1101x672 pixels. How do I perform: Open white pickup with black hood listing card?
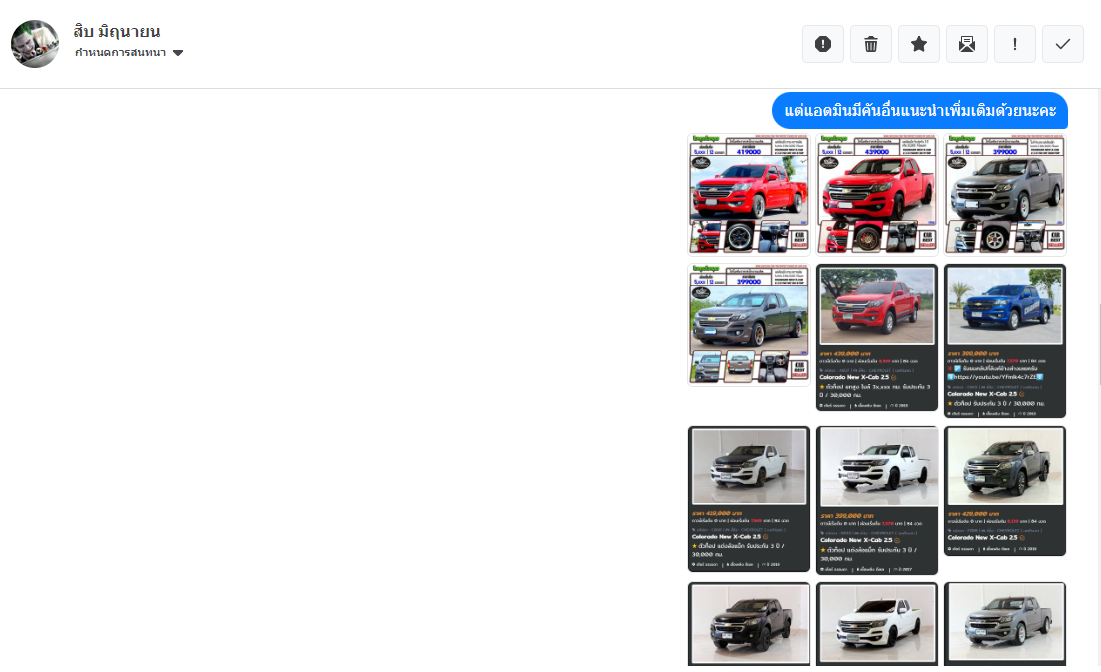tap(749, 499)
